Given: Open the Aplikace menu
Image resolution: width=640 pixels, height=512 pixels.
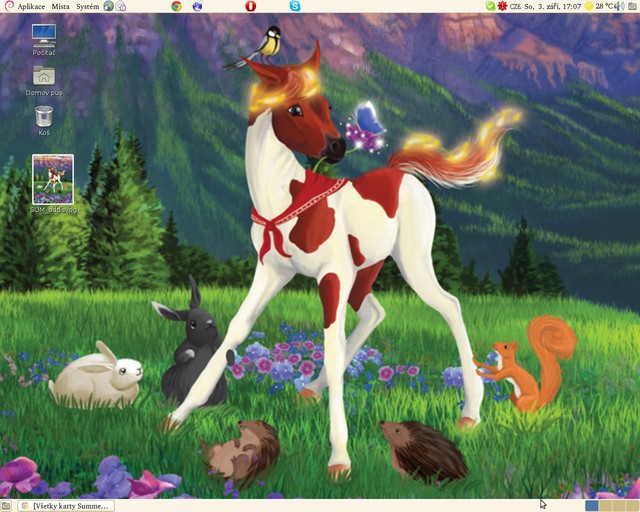Looking at the screenshot, I should (31, 7).
